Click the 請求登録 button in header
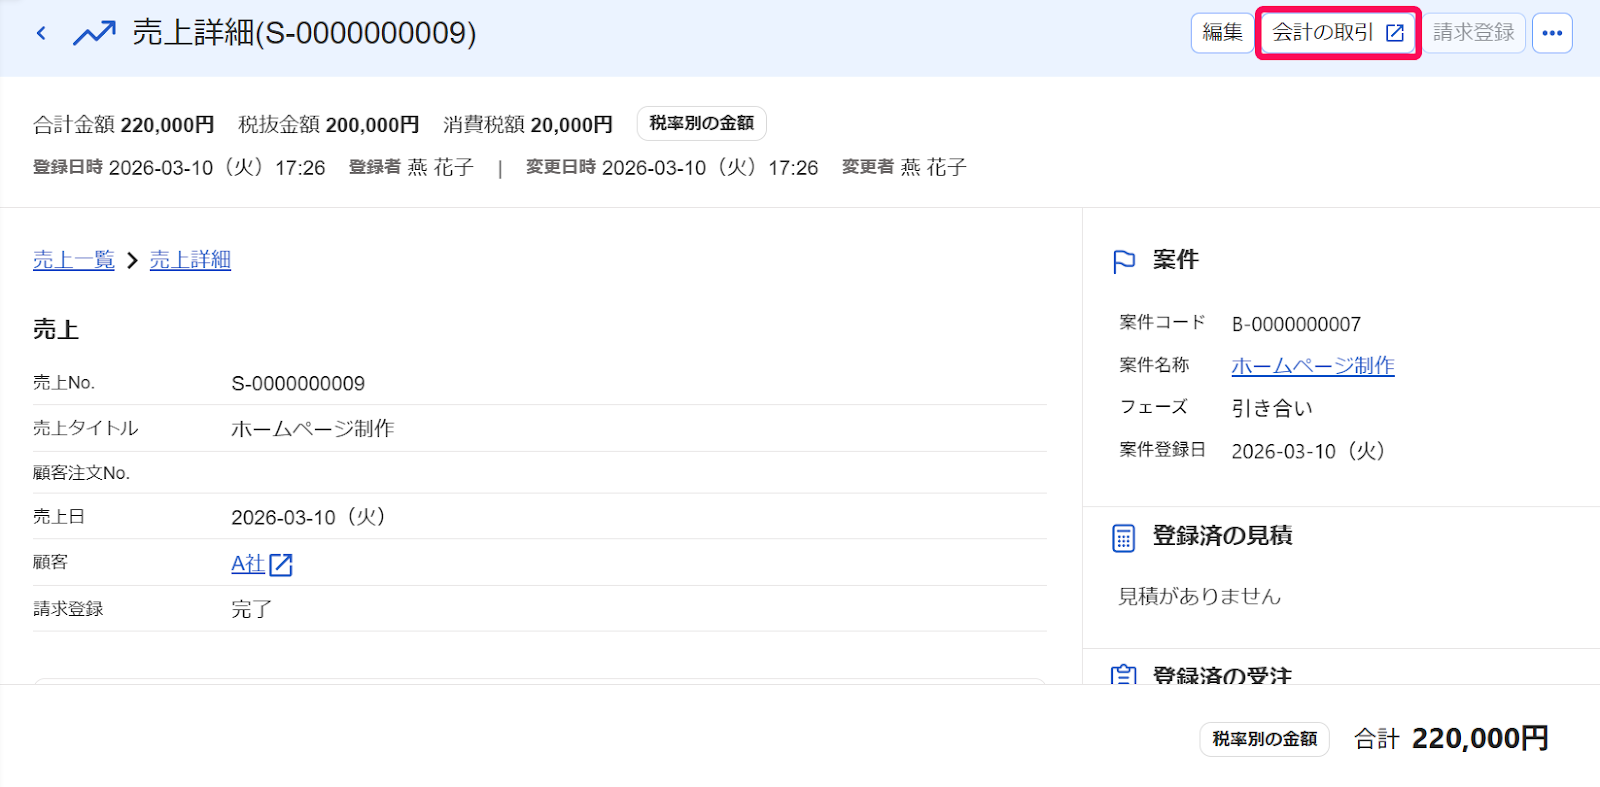 tap(1474, 33)
